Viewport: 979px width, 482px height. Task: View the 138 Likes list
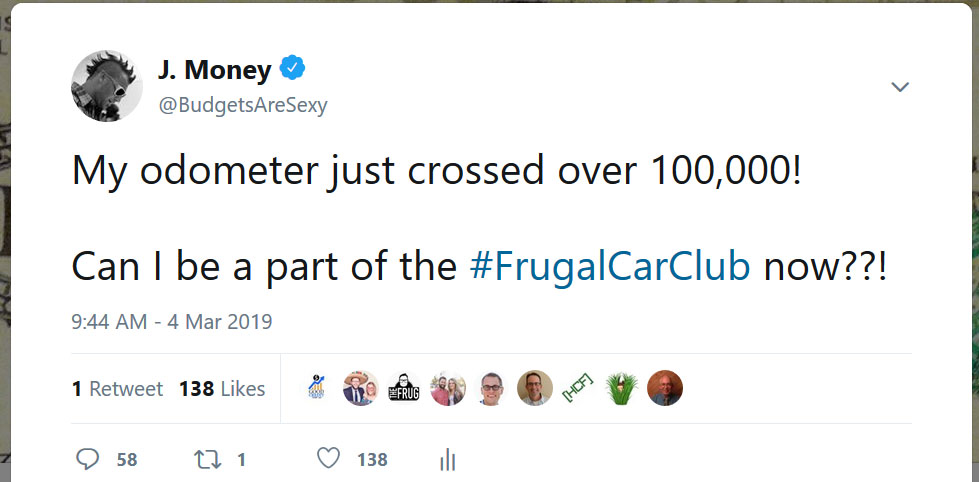[x=222, y=389]
